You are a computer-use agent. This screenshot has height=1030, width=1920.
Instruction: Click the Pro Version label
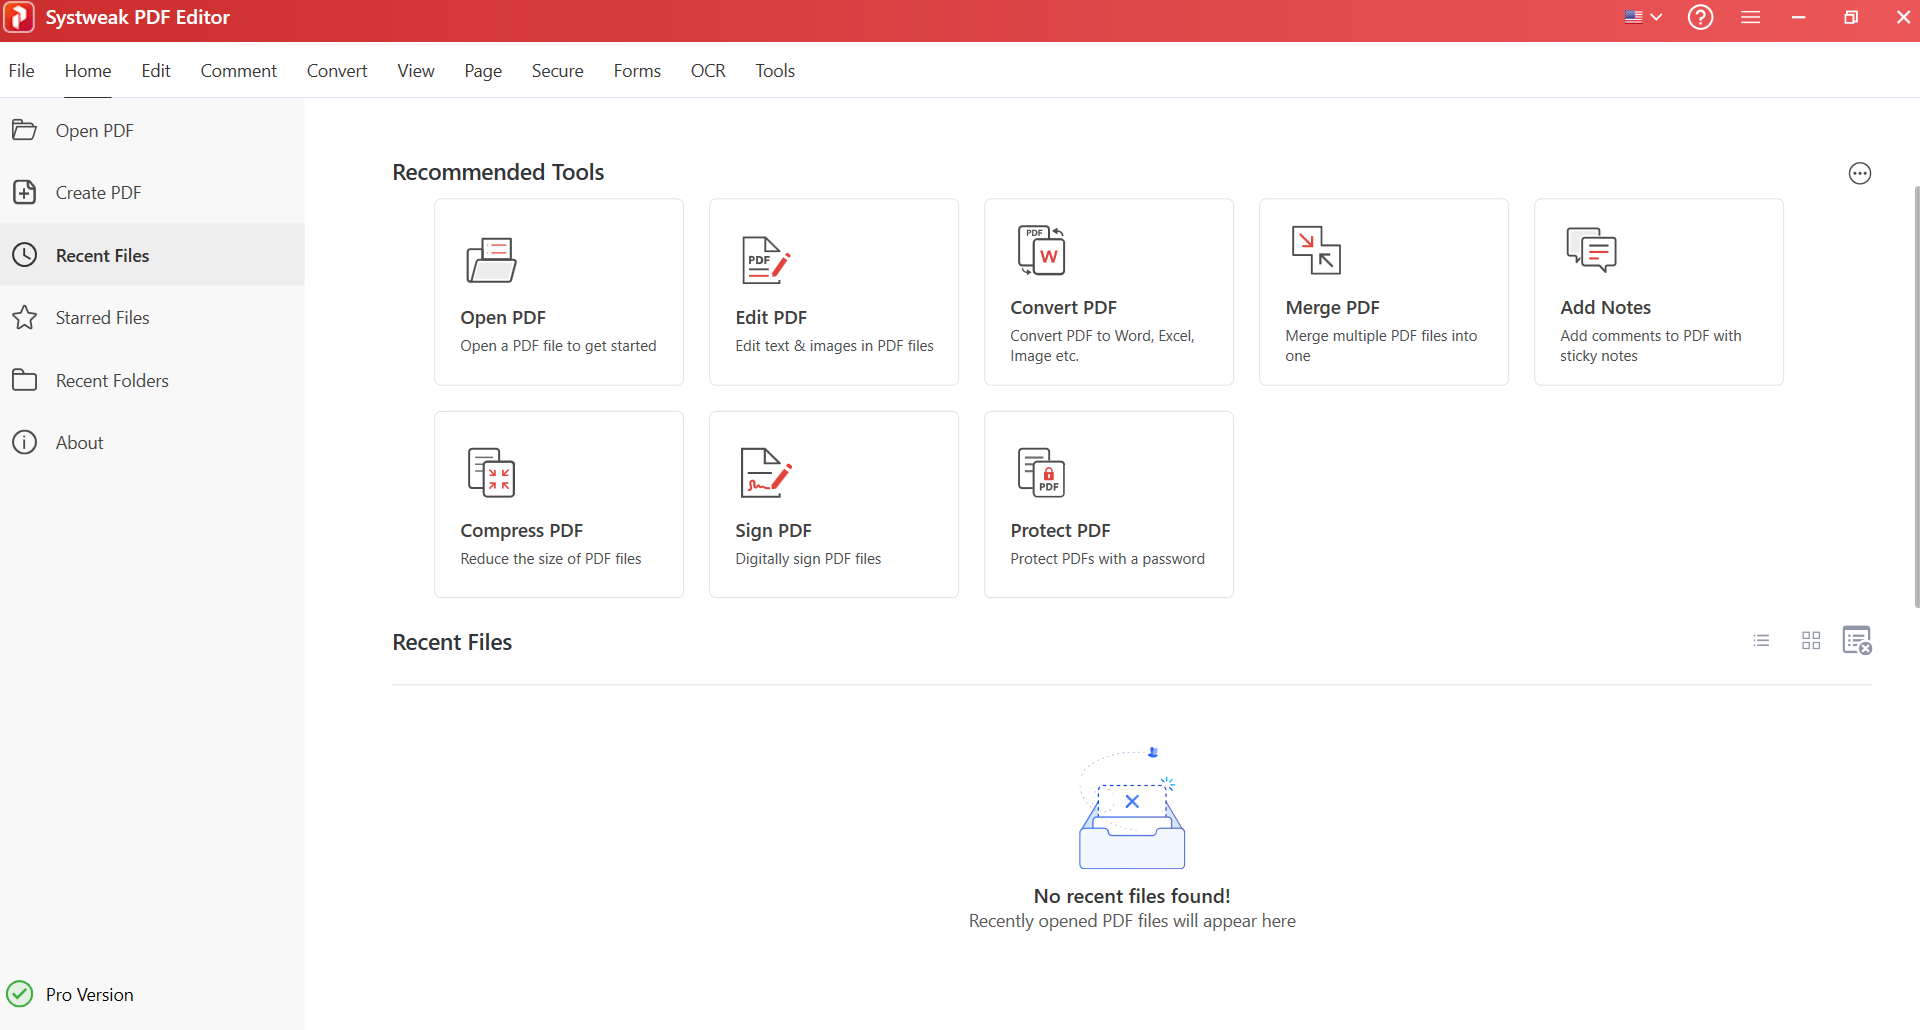89,995
